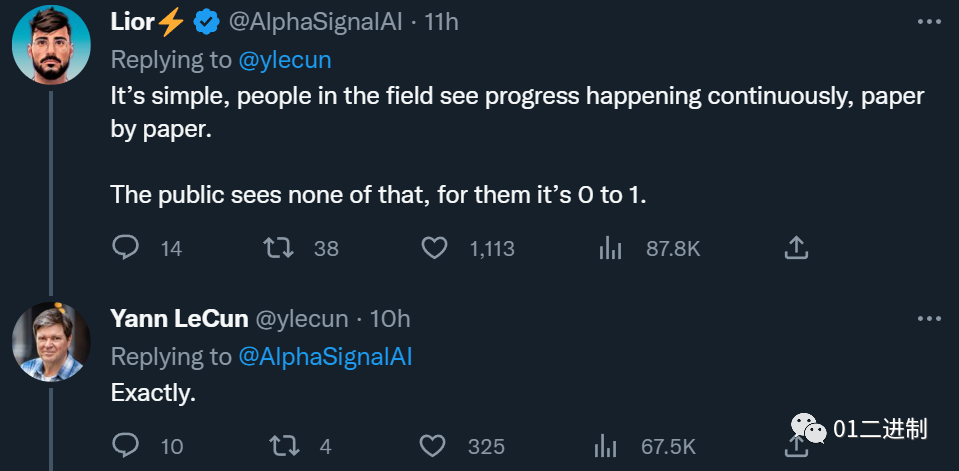Reply to Yann LeCun's tweet
959x471 pixels.
pyautogui.click(x=125, y=445)
